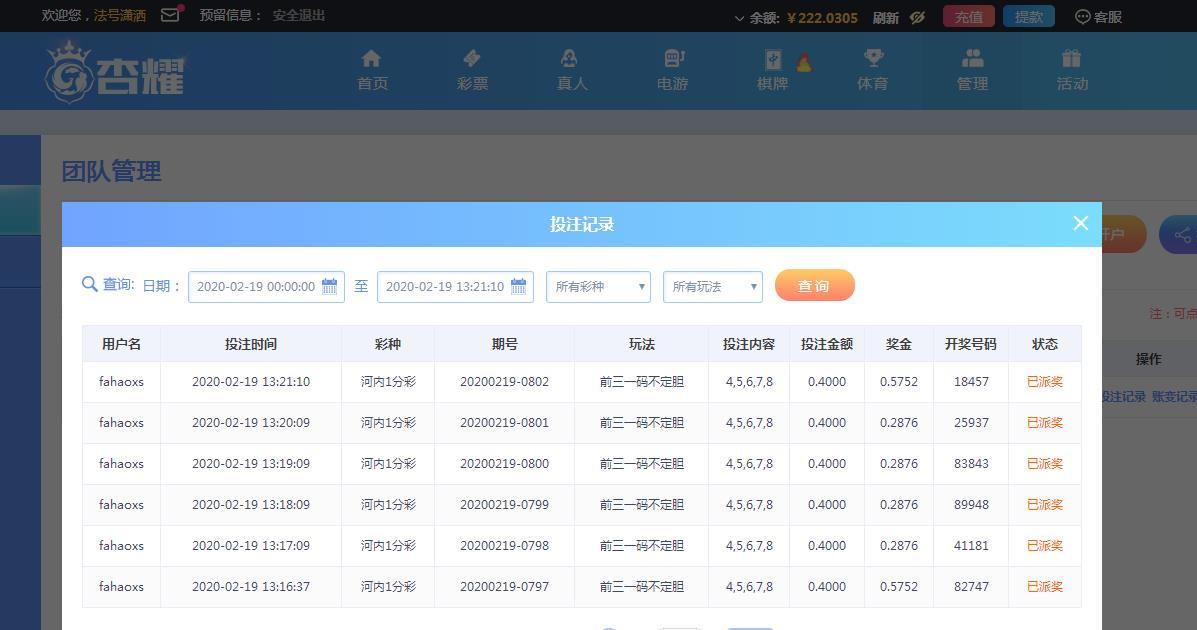Click winning number 83843
This screenshot has width=1197, height=630.
pos(971,464)
